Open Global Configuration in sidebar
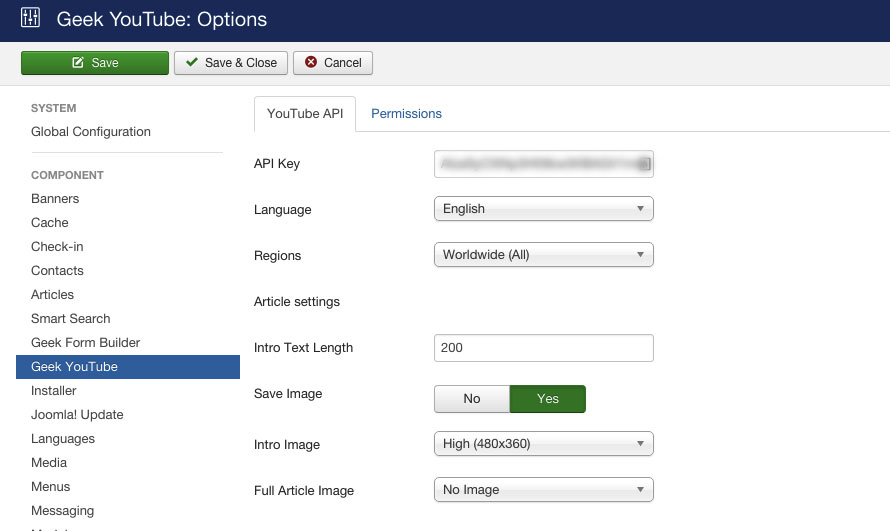 [91, 132]
